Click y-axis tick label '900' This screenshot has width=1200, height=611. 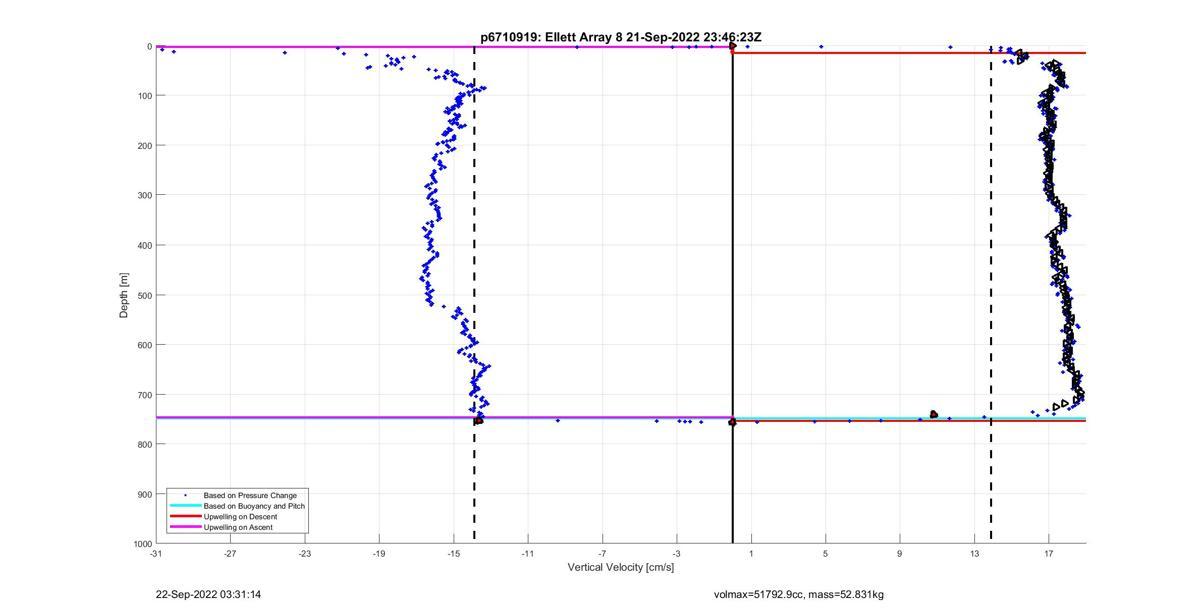(144, 494)
